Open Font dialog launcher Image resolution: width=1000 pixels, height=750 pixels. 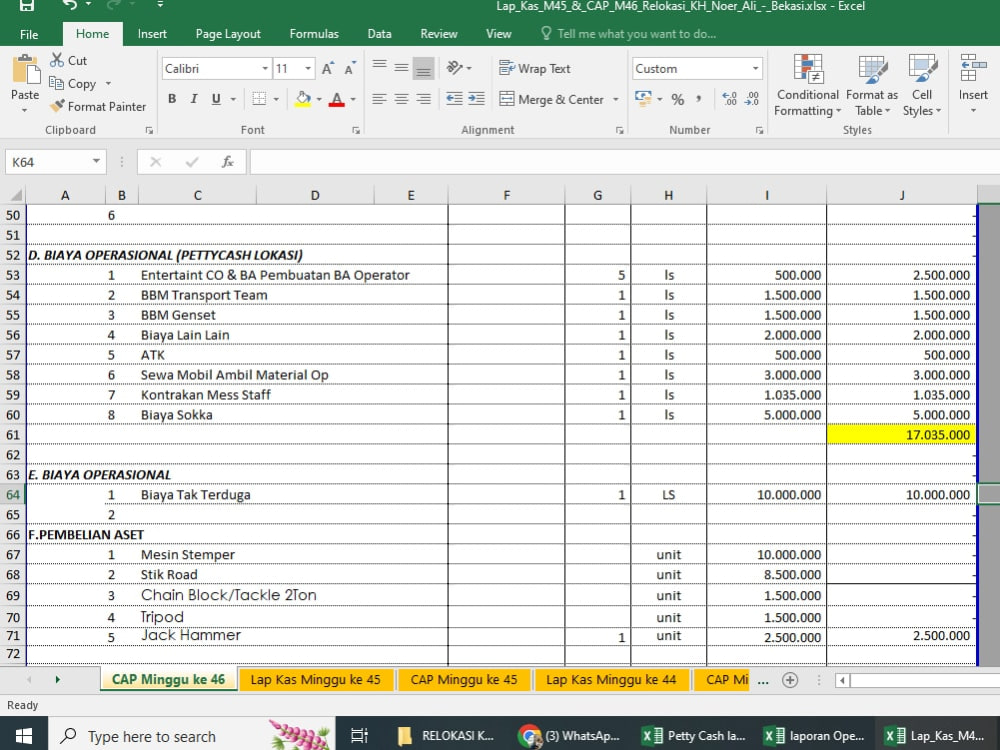[x=356, y=130]
